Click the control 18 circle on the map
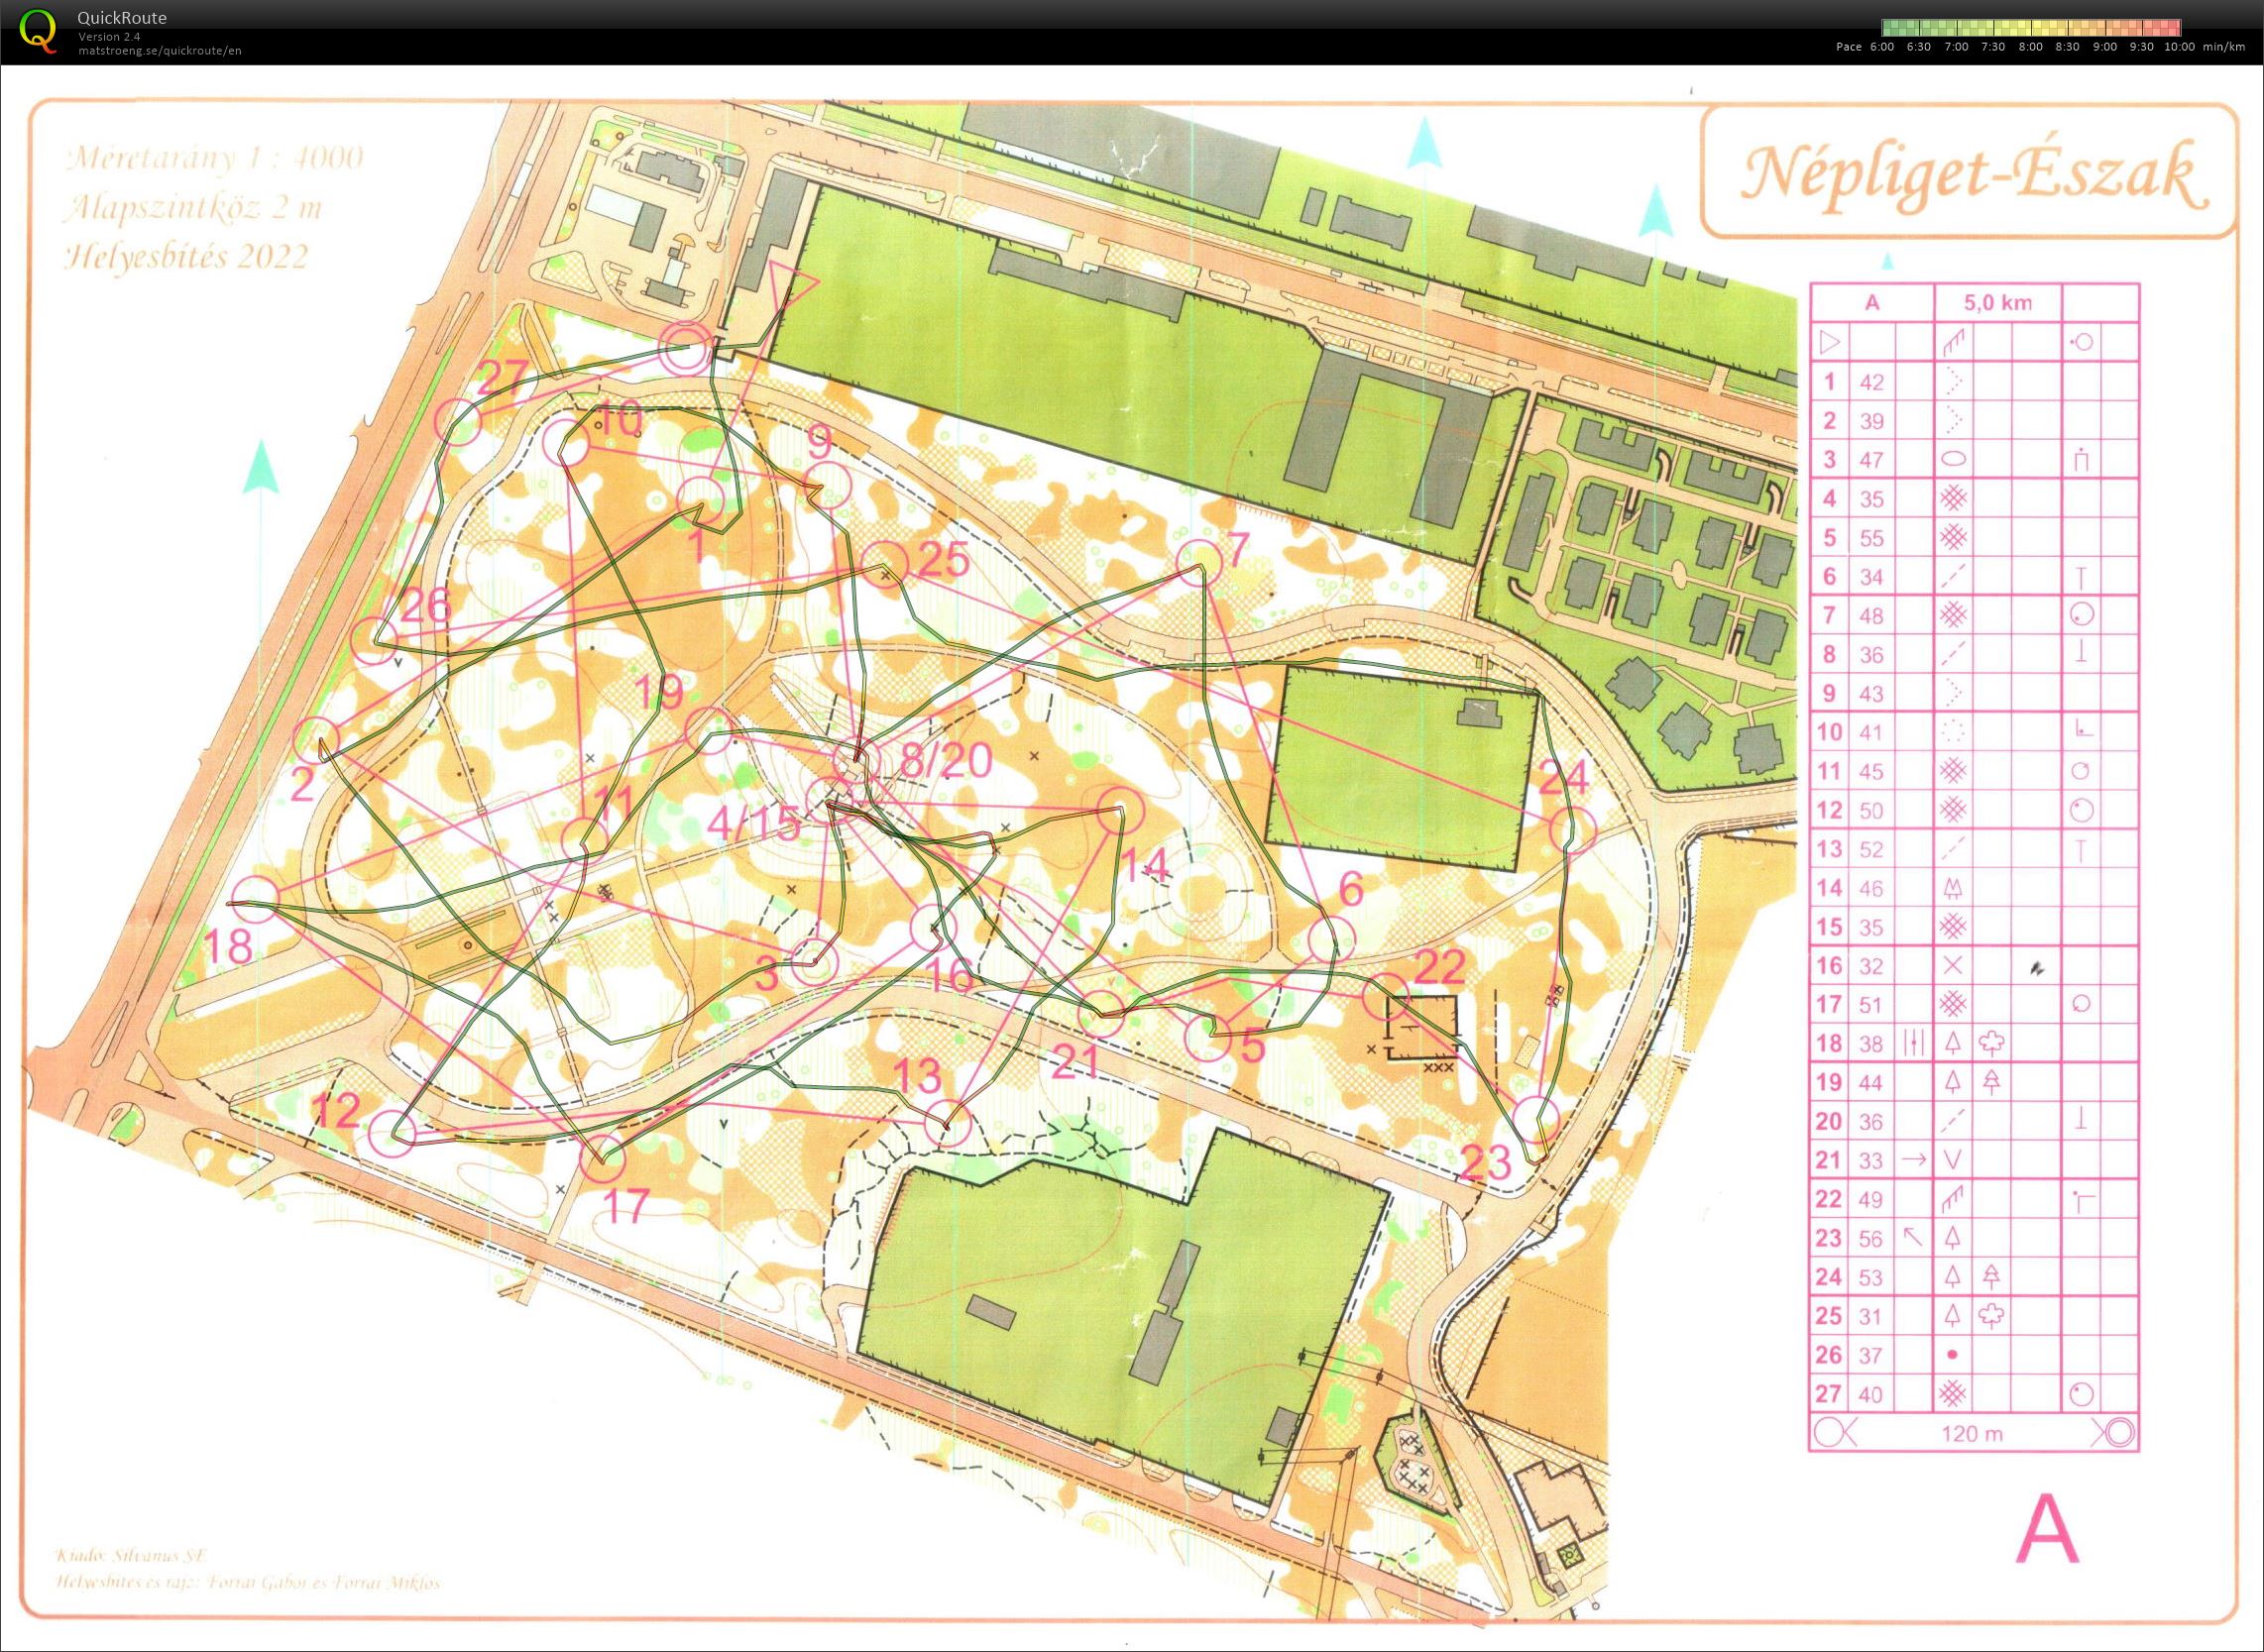 coord(254,898)
